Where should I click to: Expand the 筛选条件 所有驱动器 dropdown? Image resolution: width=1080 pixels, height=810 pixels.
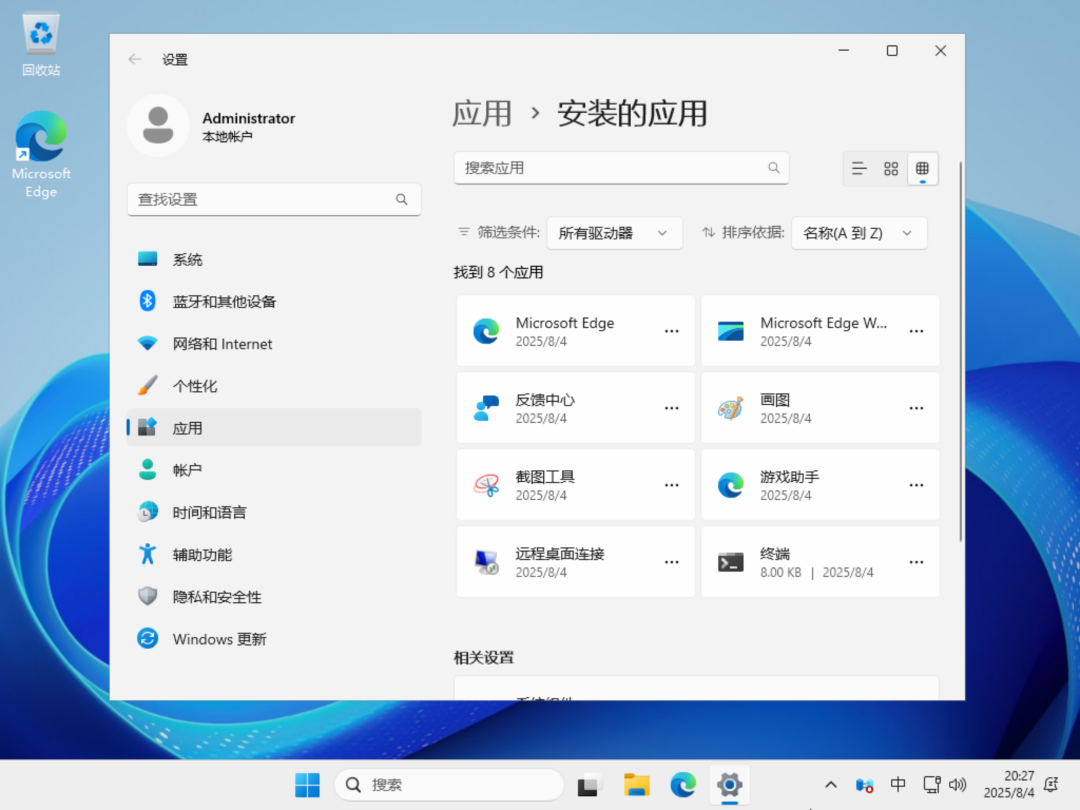pyautogui.click(x=614, y=233)
